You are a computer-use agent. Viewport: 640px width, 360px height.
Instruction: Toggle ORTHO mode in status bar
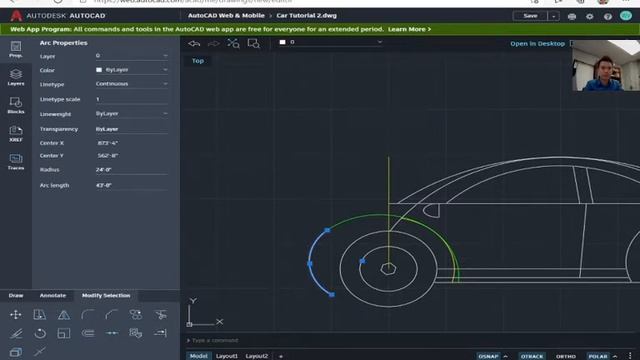tap(565, 356)
